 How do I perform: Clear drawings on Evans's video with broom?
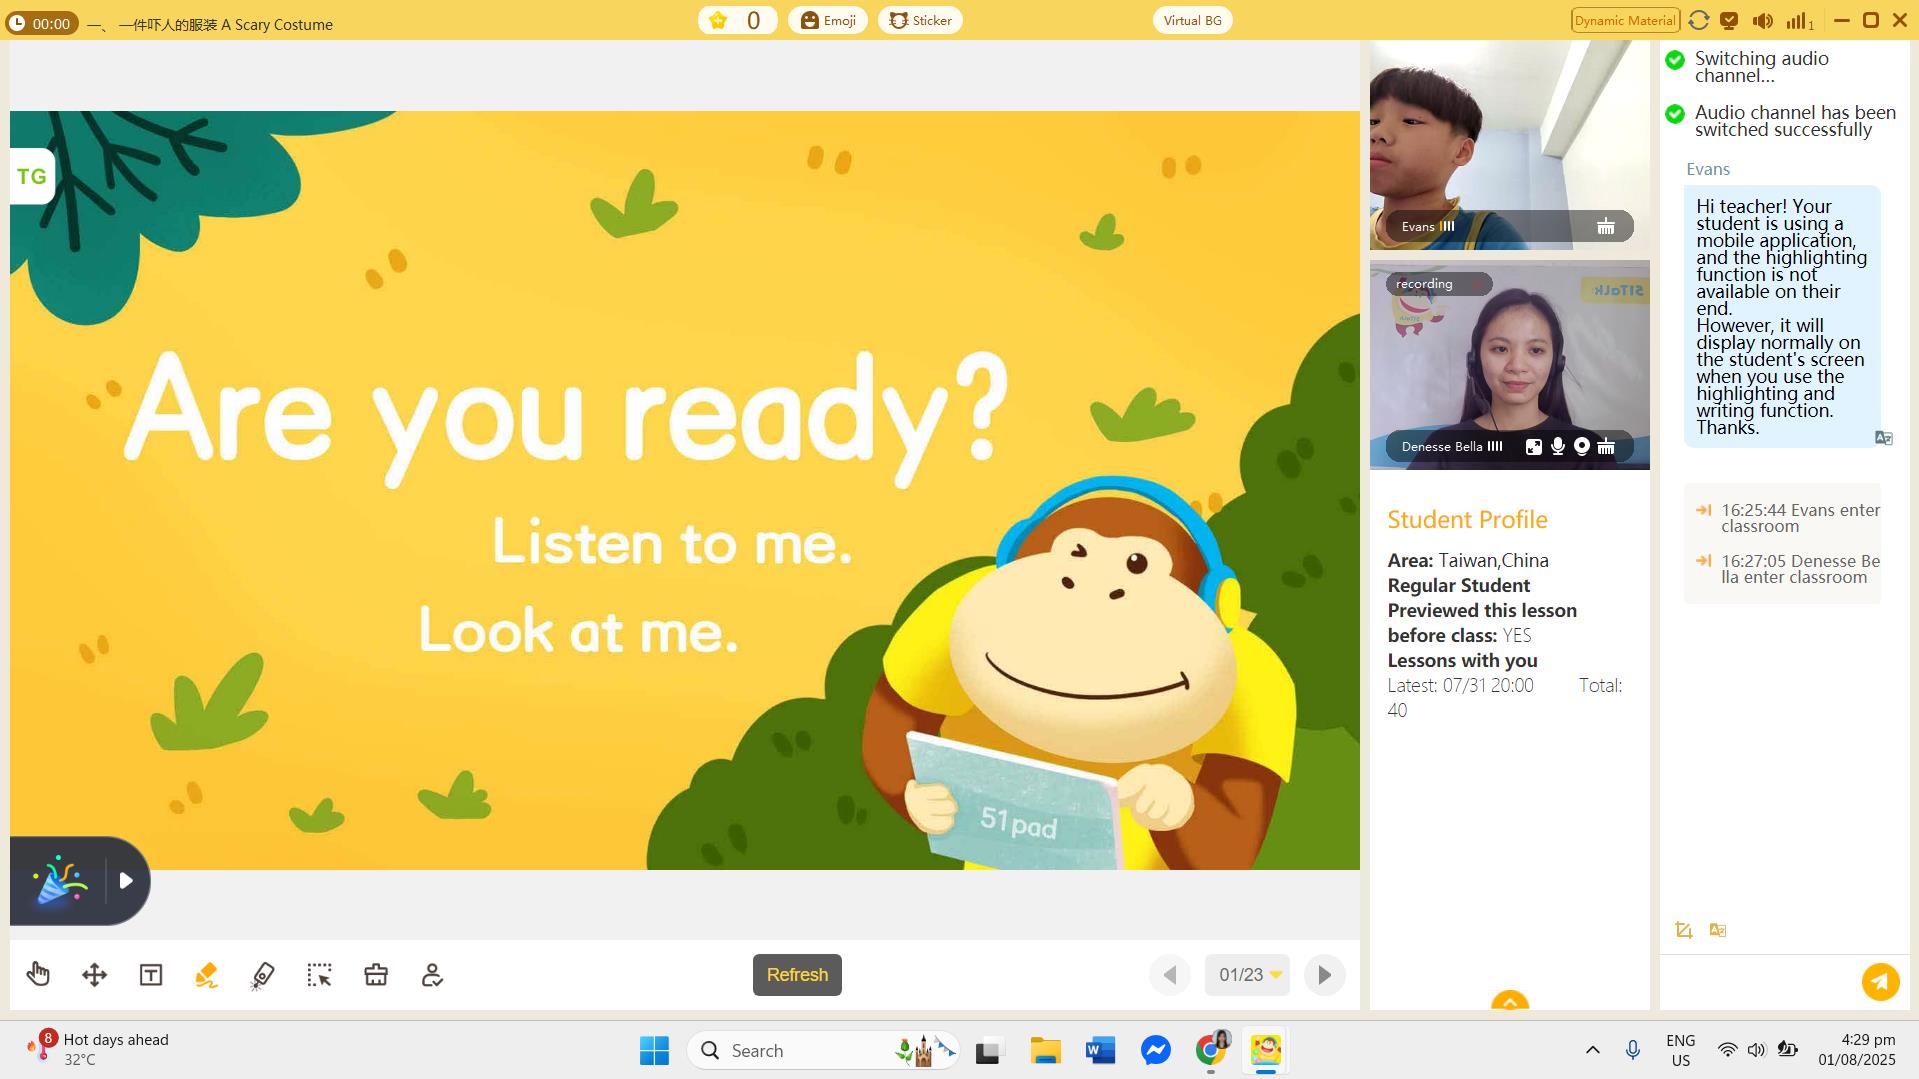pyautogui.click(x=1605, y=227)
